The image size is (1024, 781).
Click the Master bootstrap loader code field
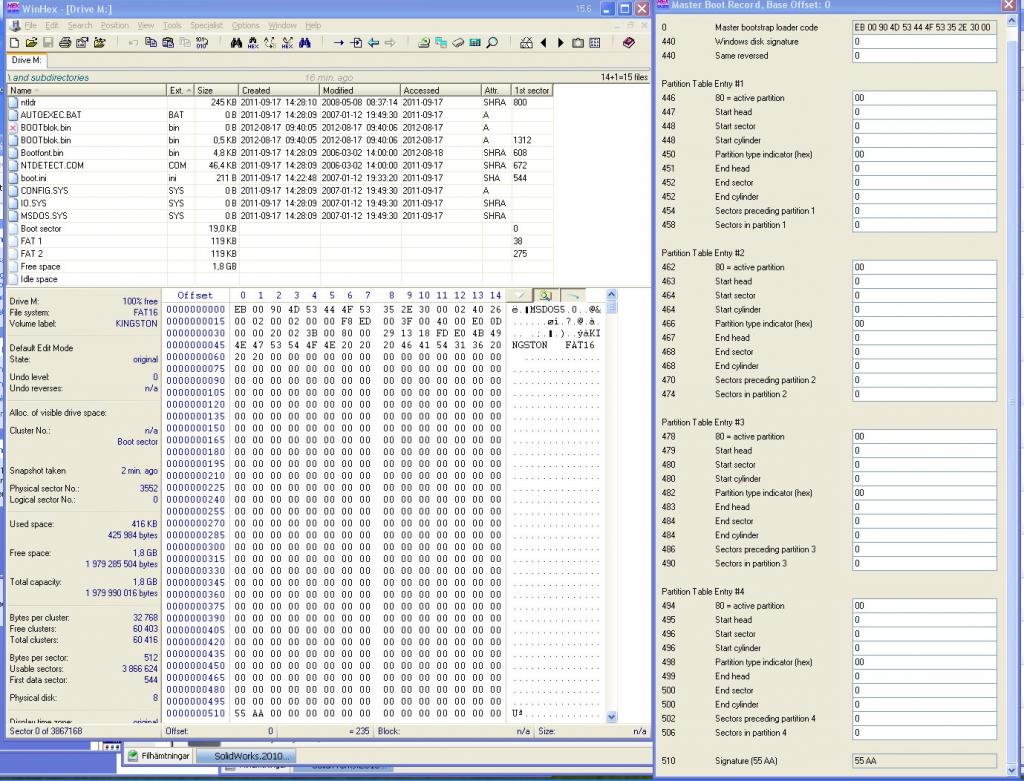tap(923, 27)
